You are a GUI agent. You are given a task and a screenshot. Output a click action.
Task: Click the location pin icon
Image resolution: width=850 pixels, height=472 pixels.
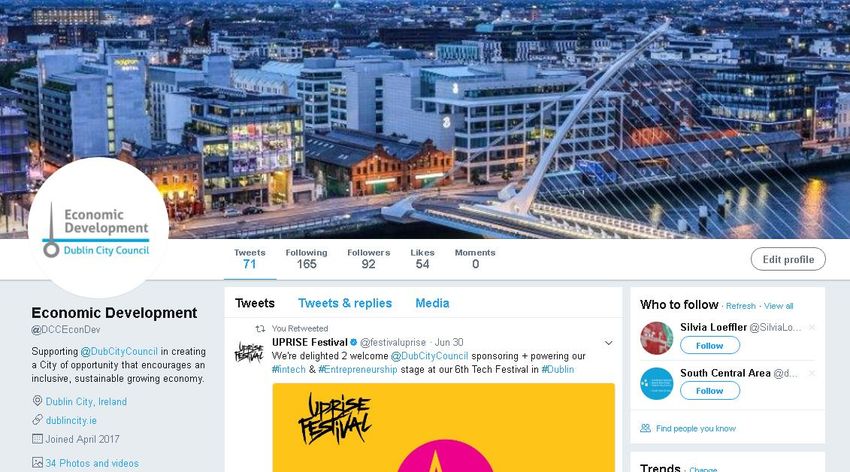pyautogui.click(x=37, y=401)
